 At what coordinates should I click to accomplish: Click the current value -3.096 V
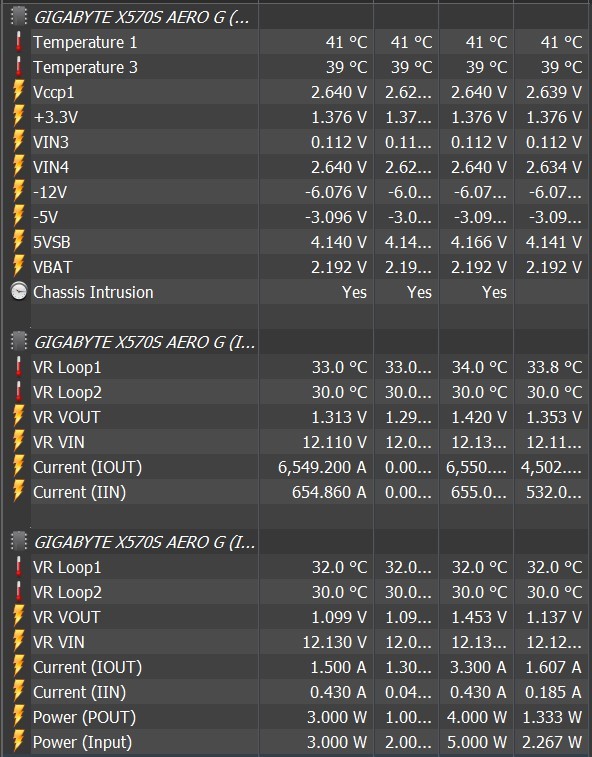coord(336,217)
